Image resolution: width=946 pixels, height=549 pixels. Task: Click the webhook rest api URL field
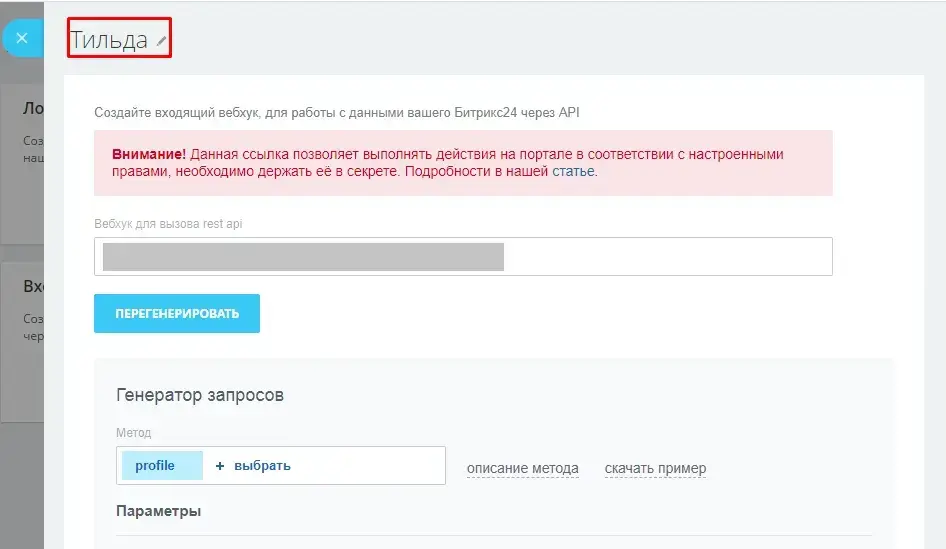pyautogui.click(x=463, y=256)
